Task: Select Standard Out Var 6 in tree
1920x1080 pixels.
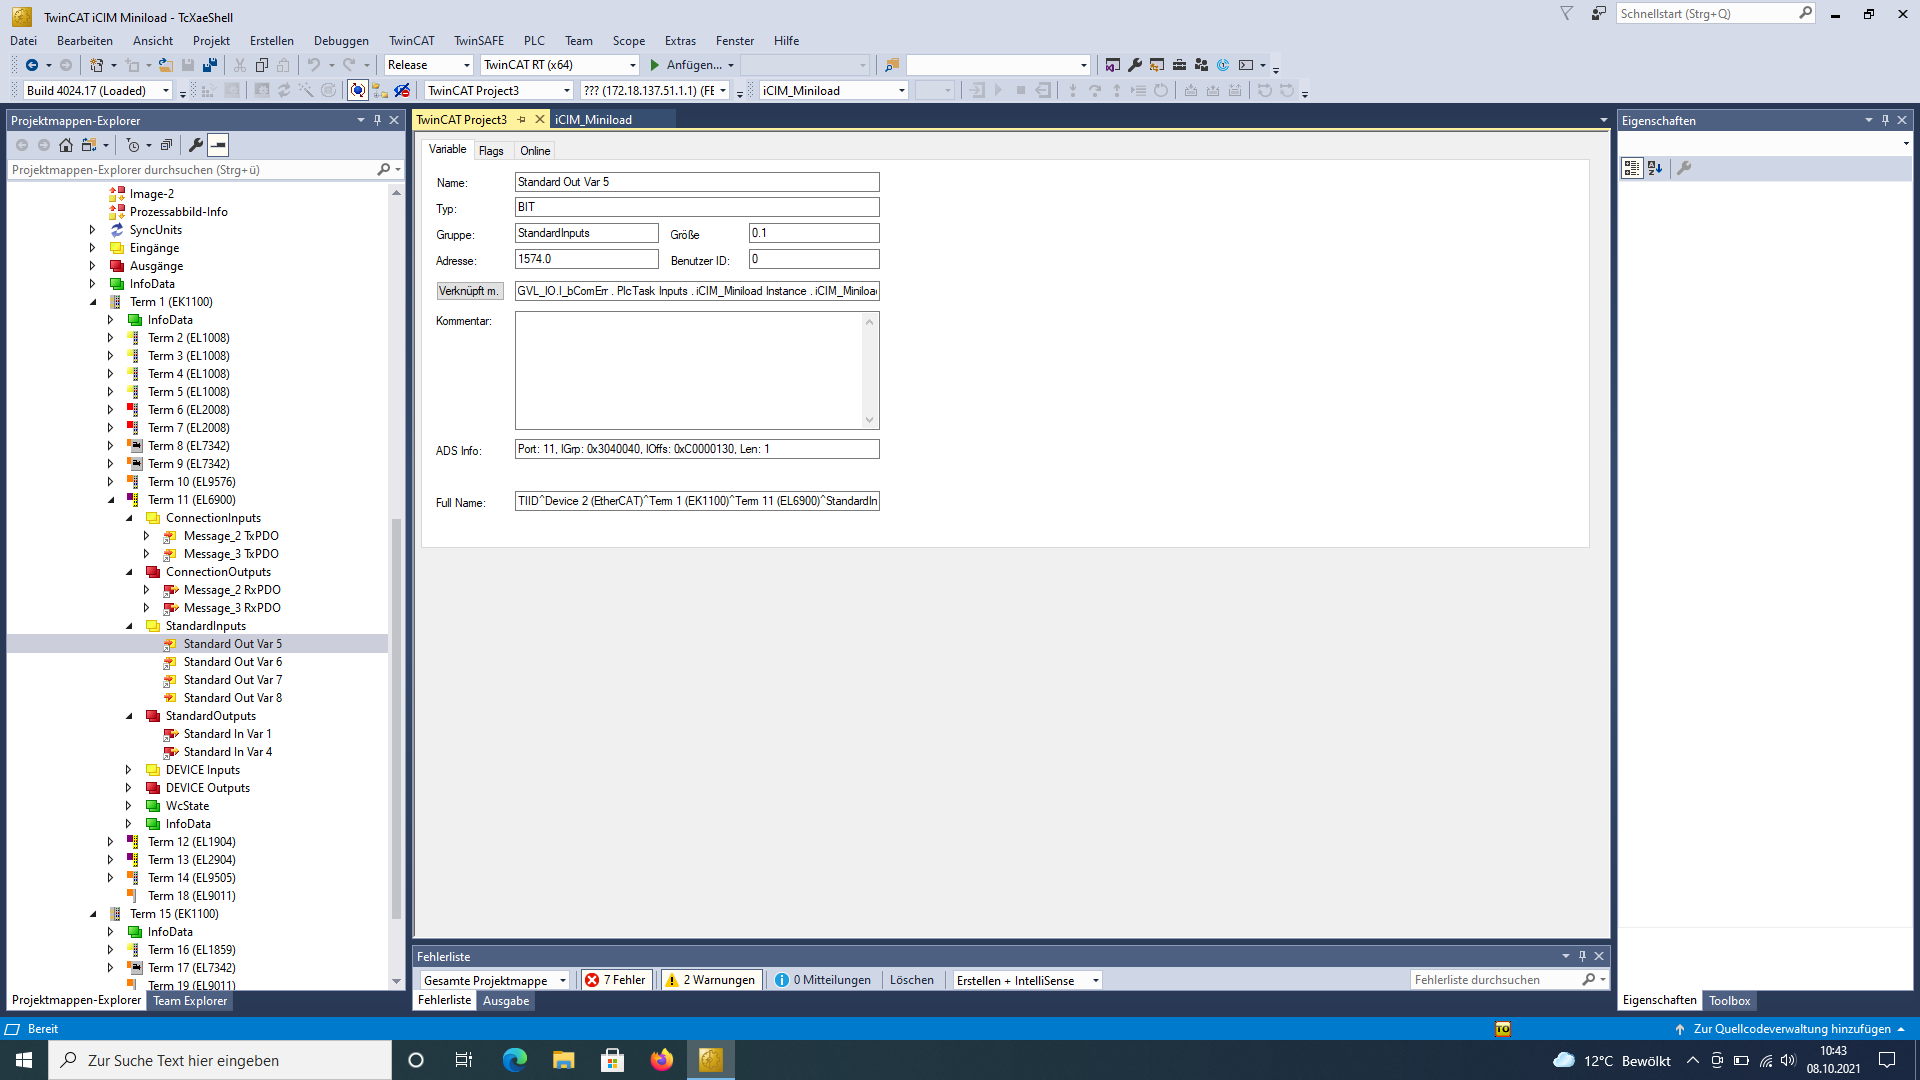Action: (x=232, y=662)
